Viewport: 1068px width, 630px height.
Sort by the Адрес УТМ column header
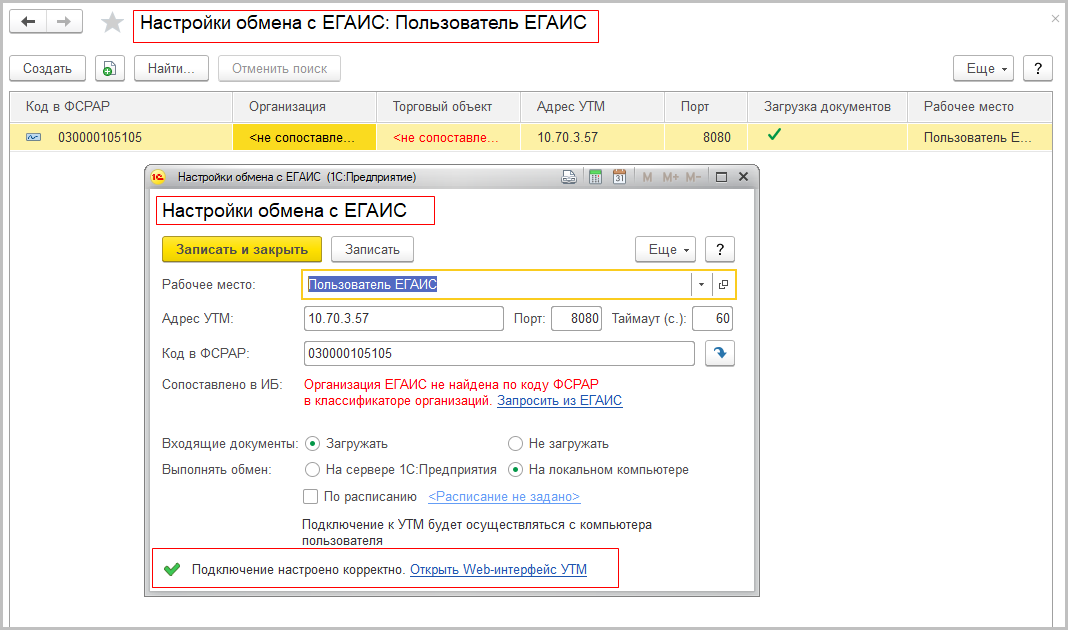(593, 107)
